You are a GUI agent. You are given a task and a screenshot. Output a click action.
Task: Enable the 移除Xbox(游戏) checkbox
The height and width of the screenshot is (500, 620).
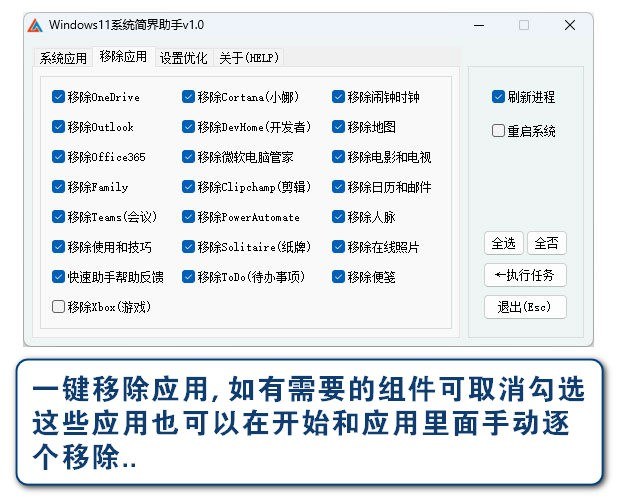click(58, 307)
